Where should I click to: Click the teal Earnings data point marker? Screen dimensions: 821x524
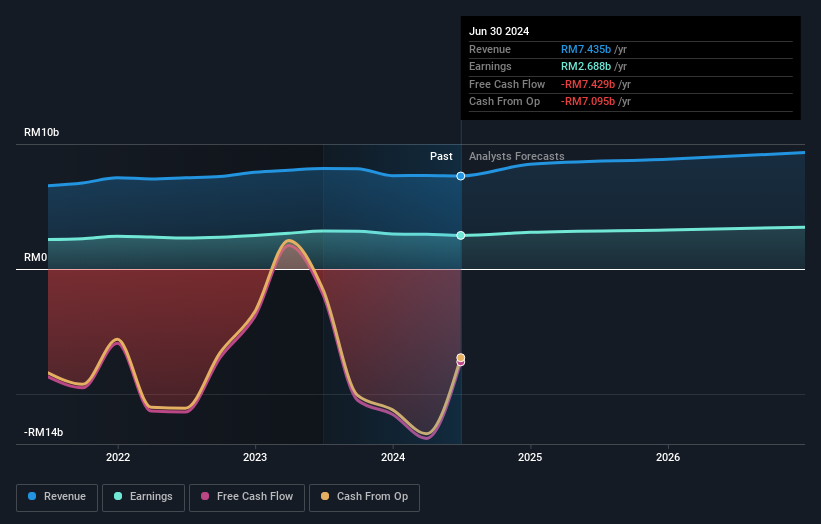(461, 236)
